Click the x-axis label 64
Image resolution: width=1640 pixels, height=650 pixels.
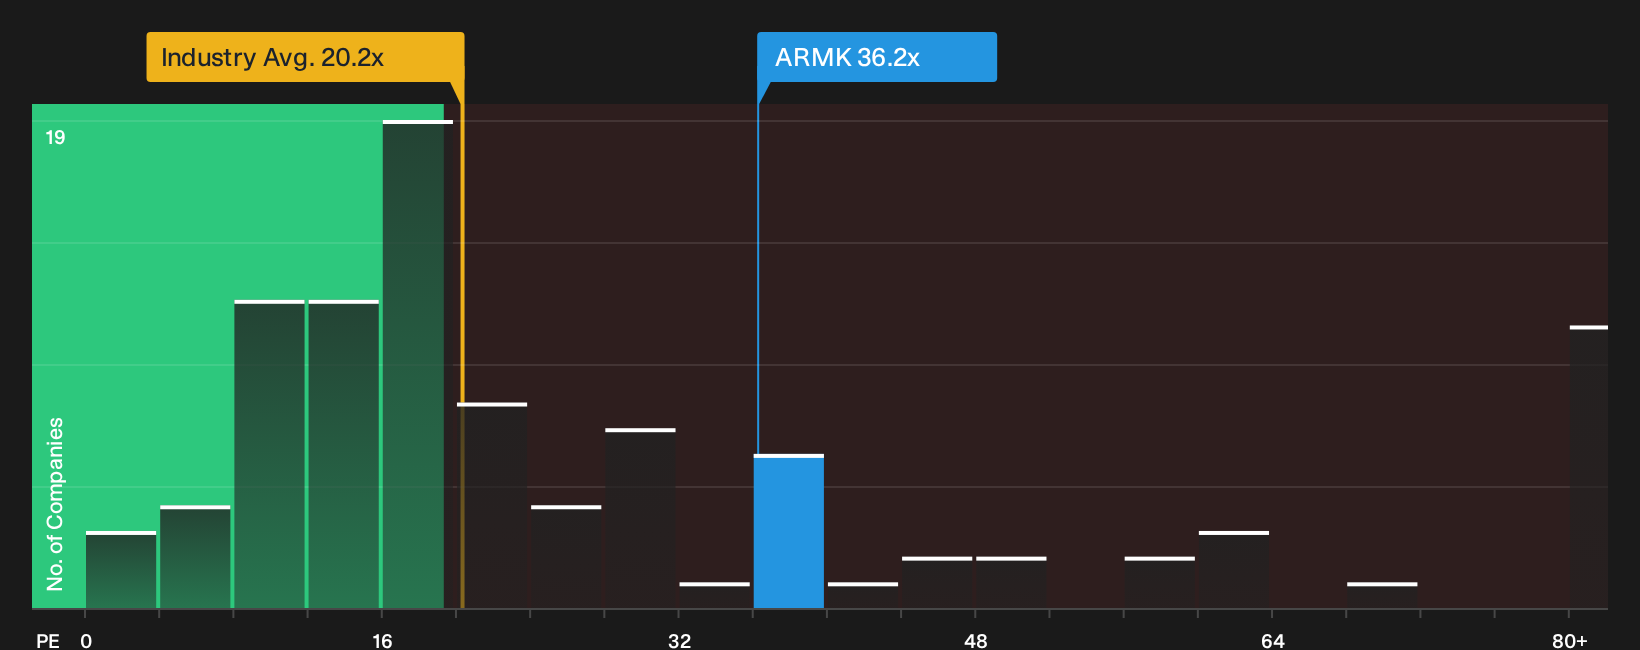[x=1272, y=640]
